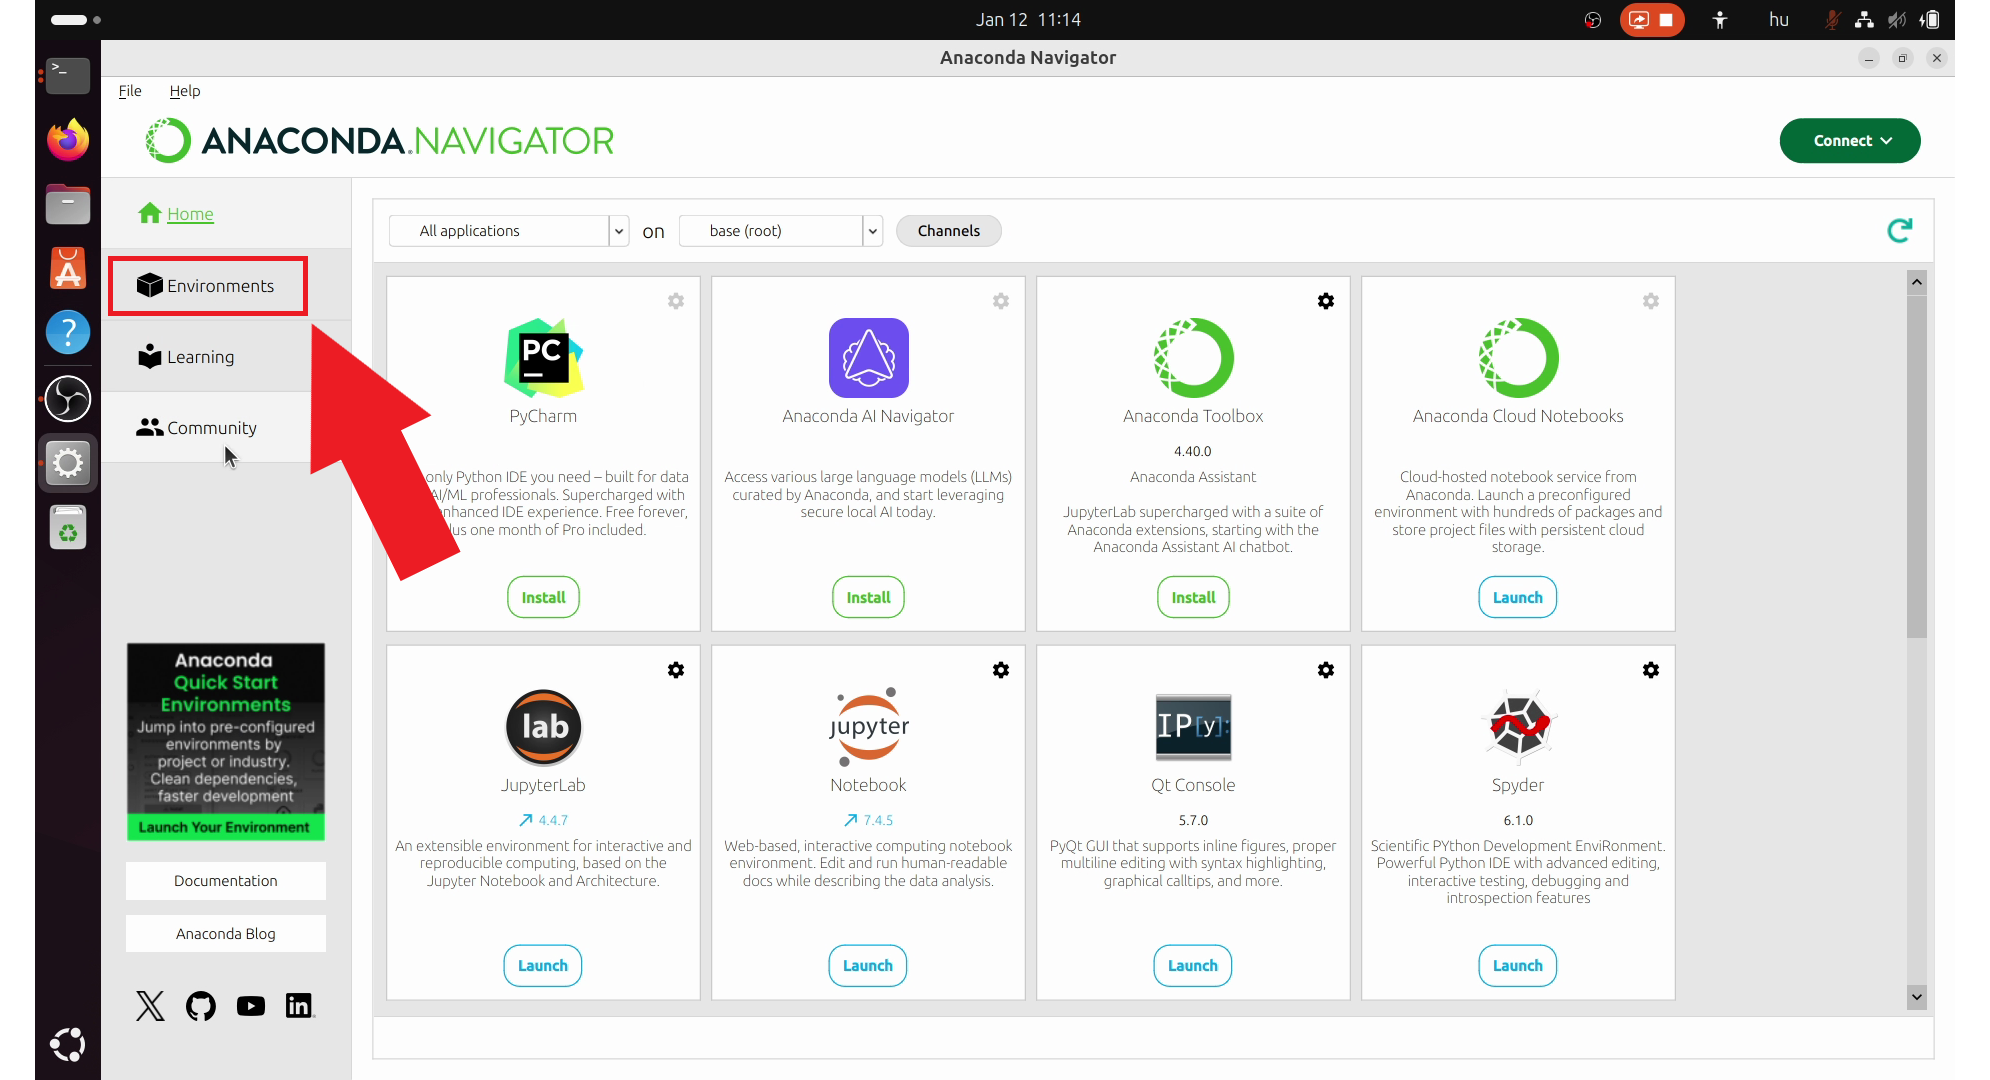Open Anaconda's GitHub page

200,1006
